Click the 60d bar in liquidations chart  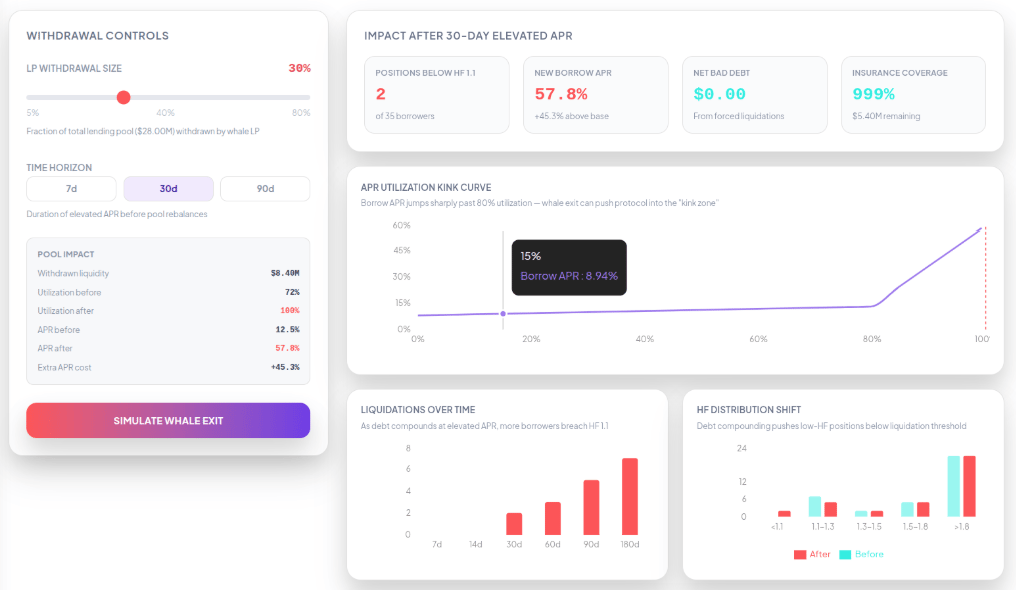(x=553, y=518)
